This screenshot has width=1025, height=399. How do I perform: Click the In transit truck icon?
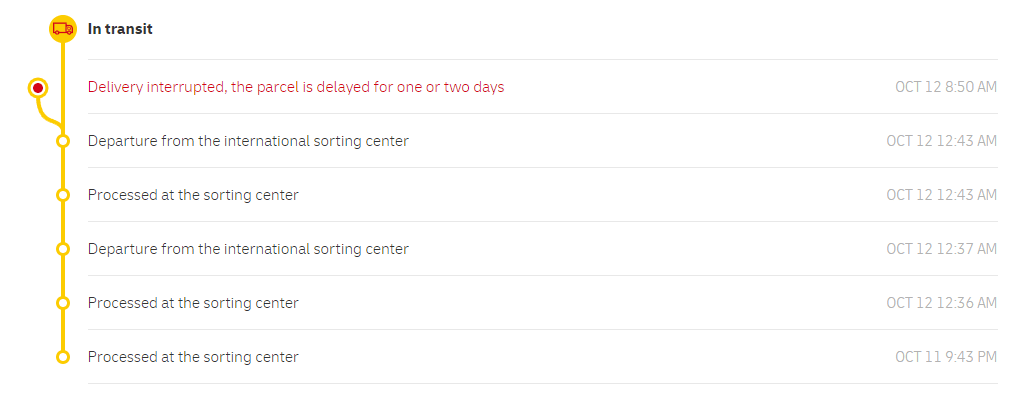[x=63, y=29]
